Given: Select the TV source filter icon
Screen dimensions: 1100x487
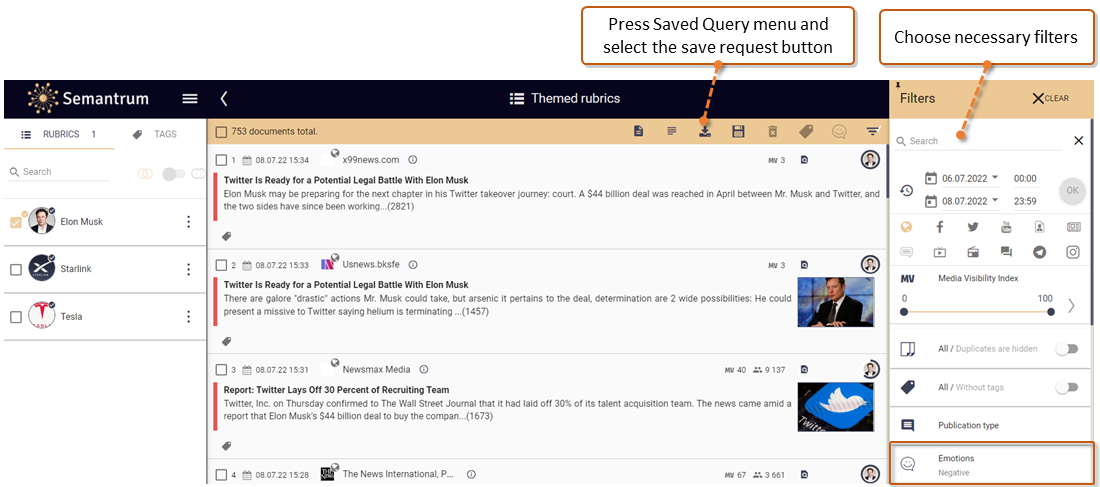Looking at the screenshot, I should click(939, 252).
